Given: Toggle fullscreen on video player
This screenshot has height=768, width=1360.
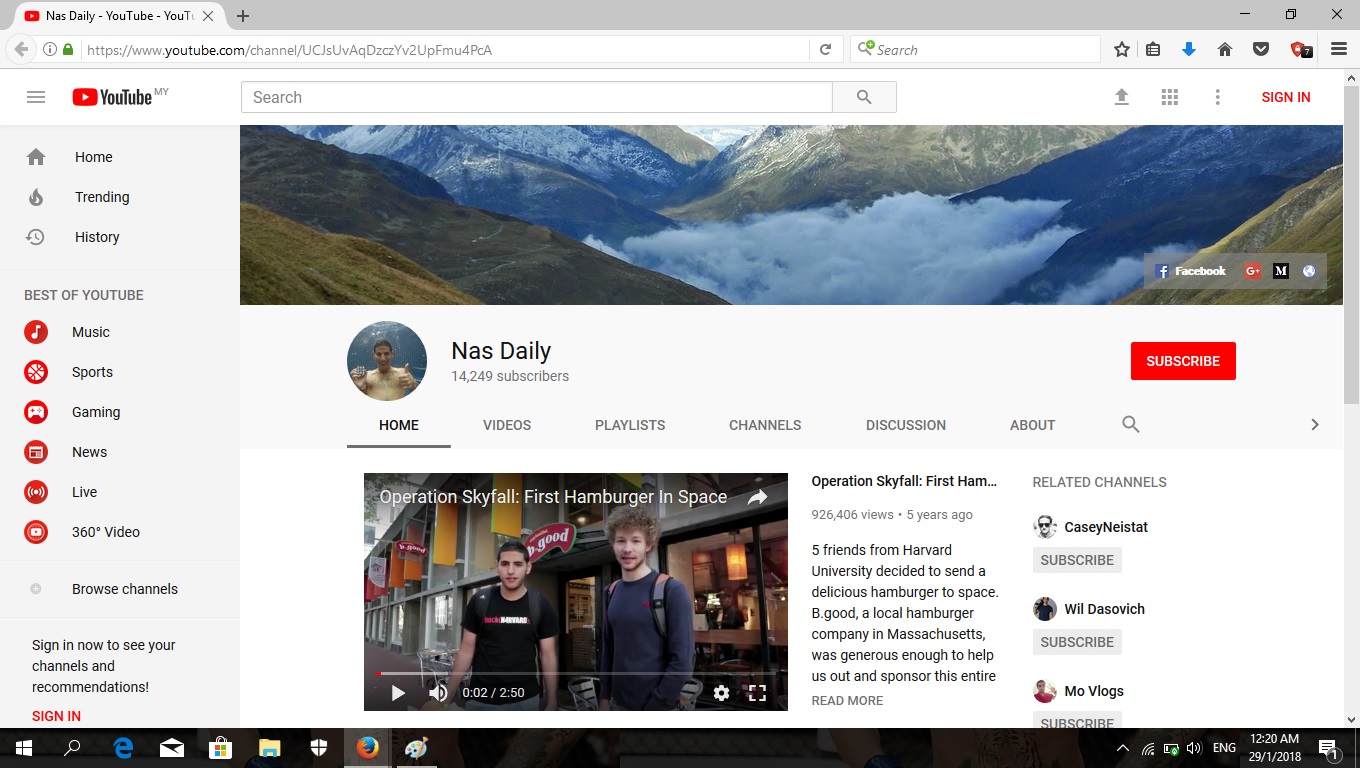Looking at the screenshot, I should [x=757, y=692].
